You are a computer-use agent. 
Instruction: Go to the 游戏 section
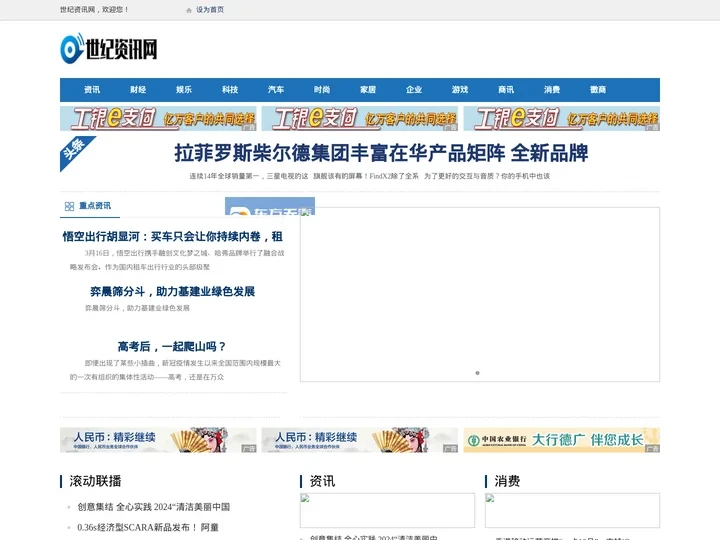click(x=460, y=90)
